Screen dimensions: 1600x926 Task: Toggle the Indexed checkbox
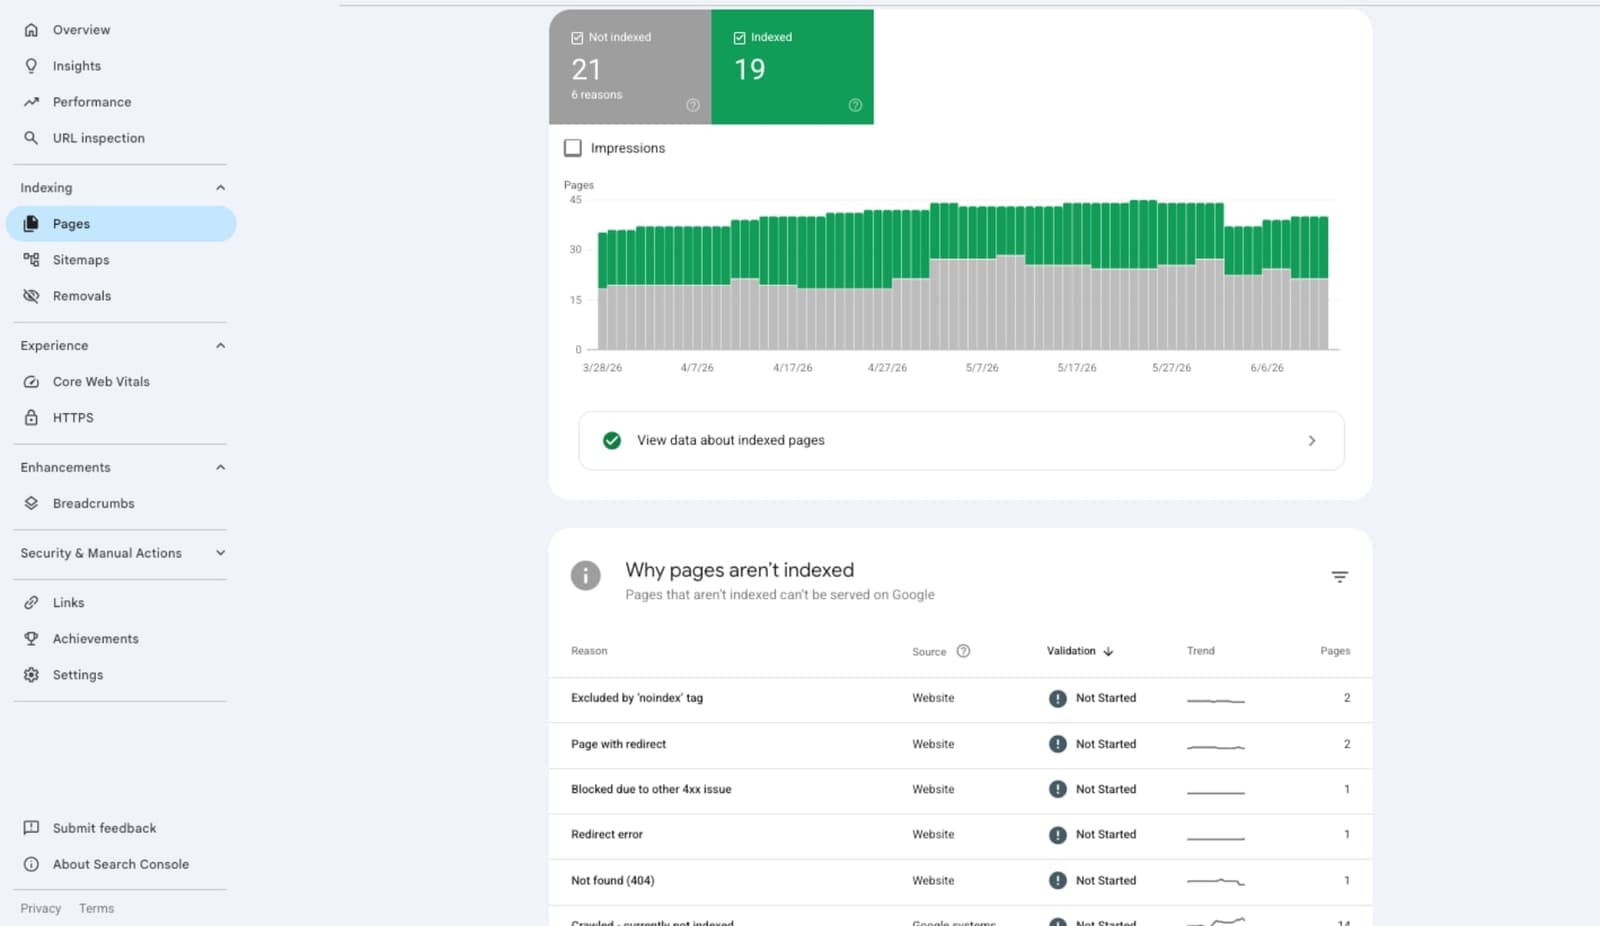(740, 38)
